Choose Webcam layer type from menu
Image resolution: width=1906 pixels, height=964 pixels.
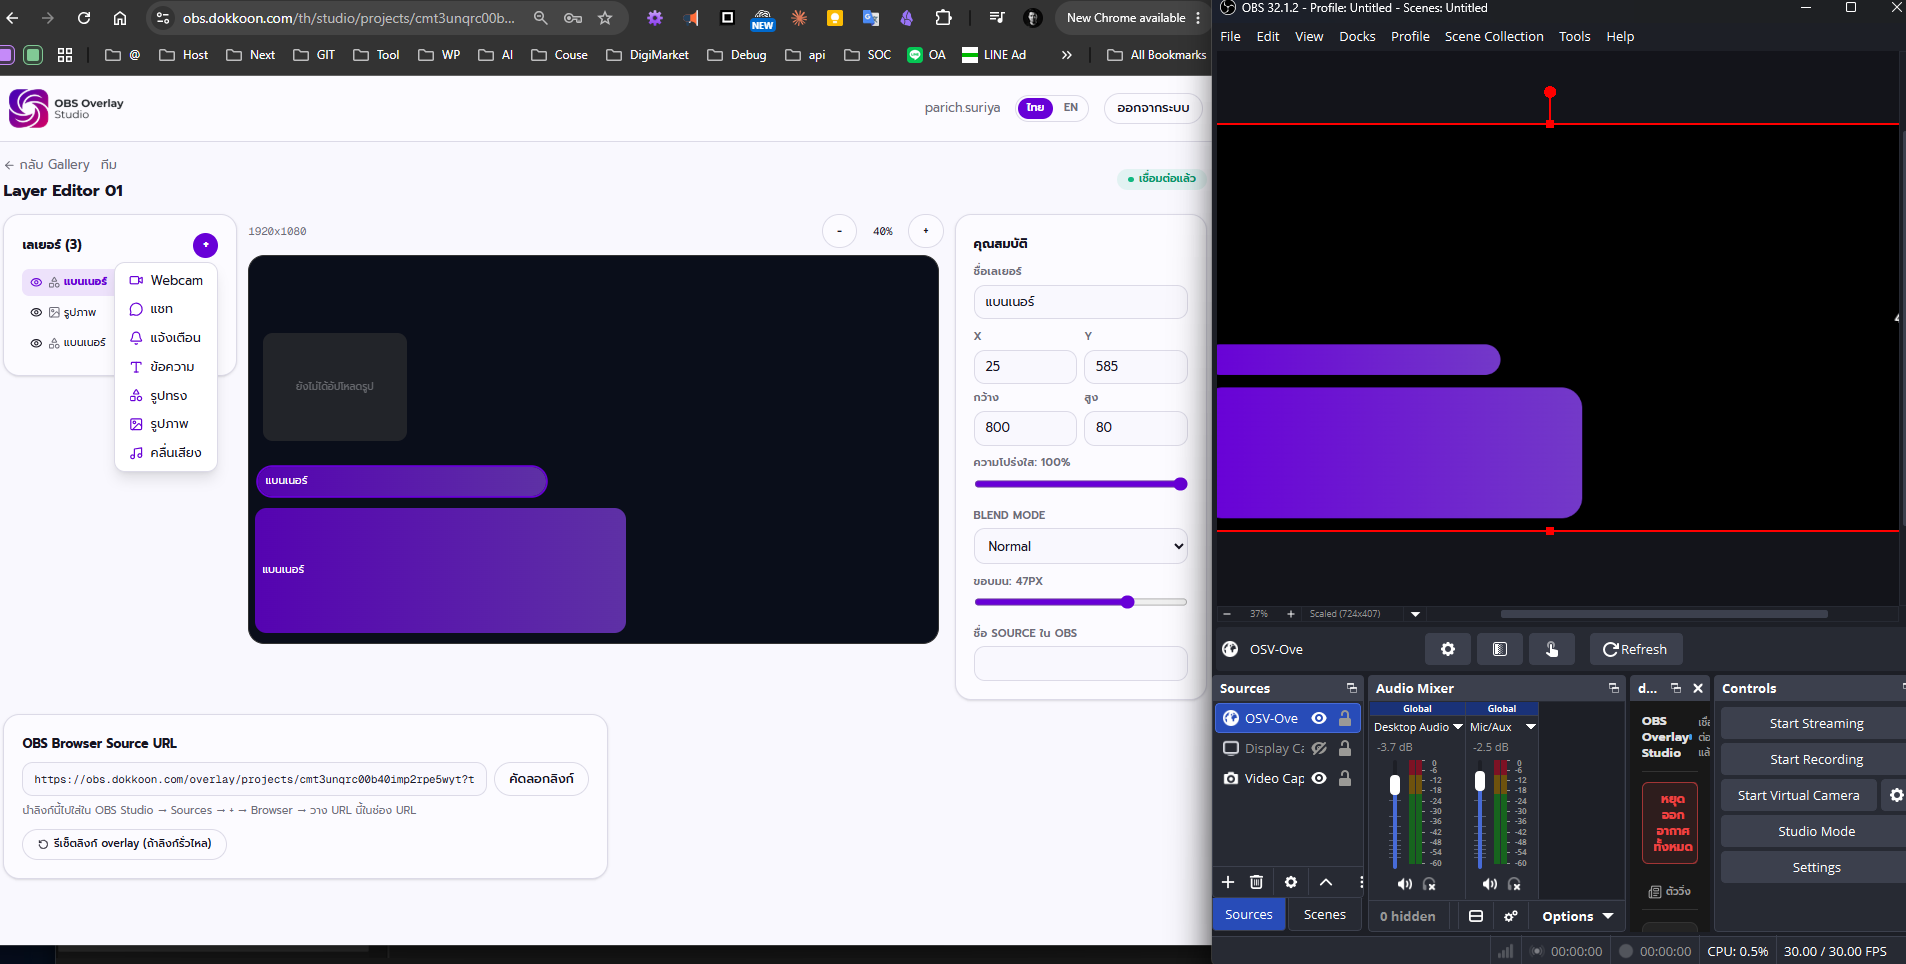(x=166, y=280)
